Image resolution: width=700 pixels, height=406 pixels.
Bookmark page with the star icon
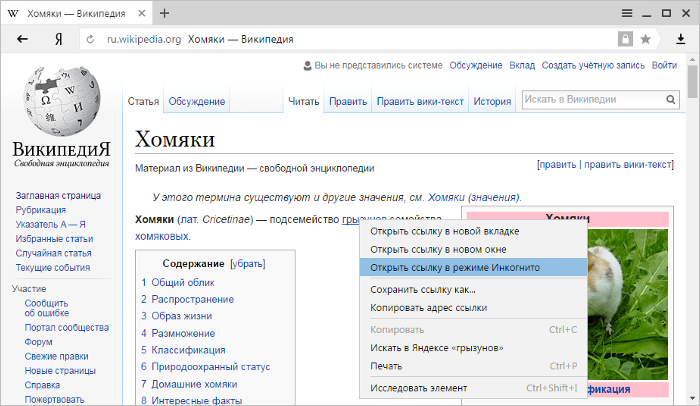click(x=645, y=39)
